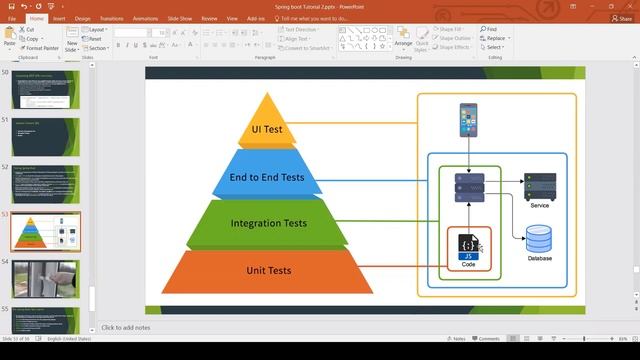The image size is (640, 360).
Task: Select the line shape in Shapes gallery
Action: [351, 30]
